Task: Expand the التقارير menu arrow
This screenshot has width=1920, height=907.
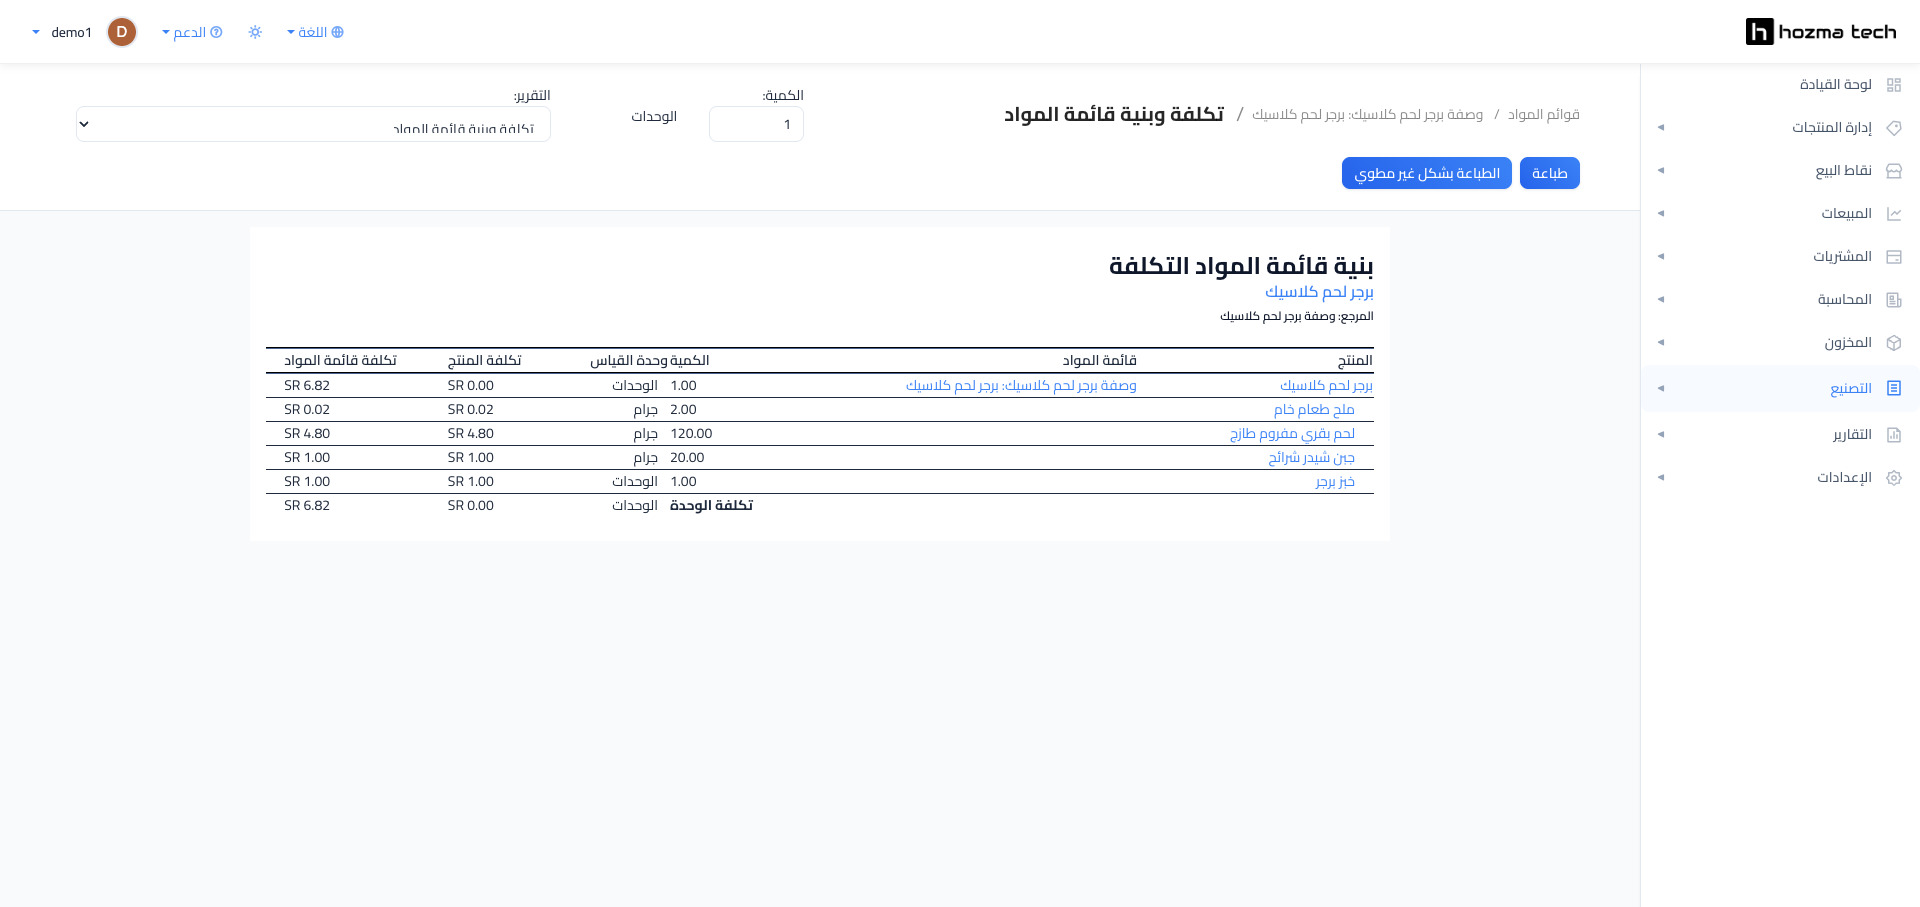Action: 1661,435
